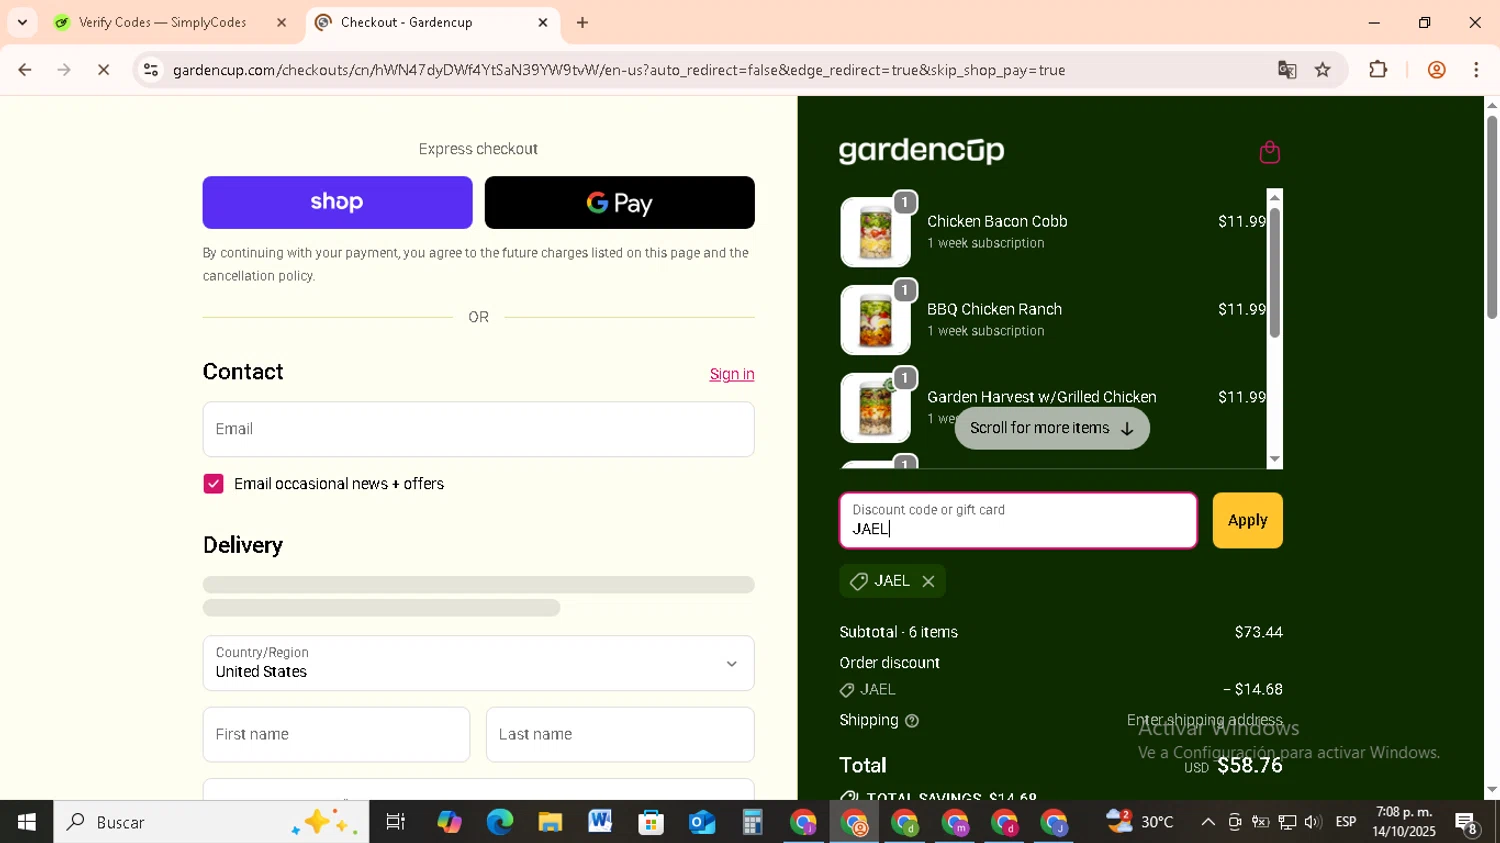Click the Chicken Bacon Cobb item name
Viewport: 1500px width, 843px height.
997,222
